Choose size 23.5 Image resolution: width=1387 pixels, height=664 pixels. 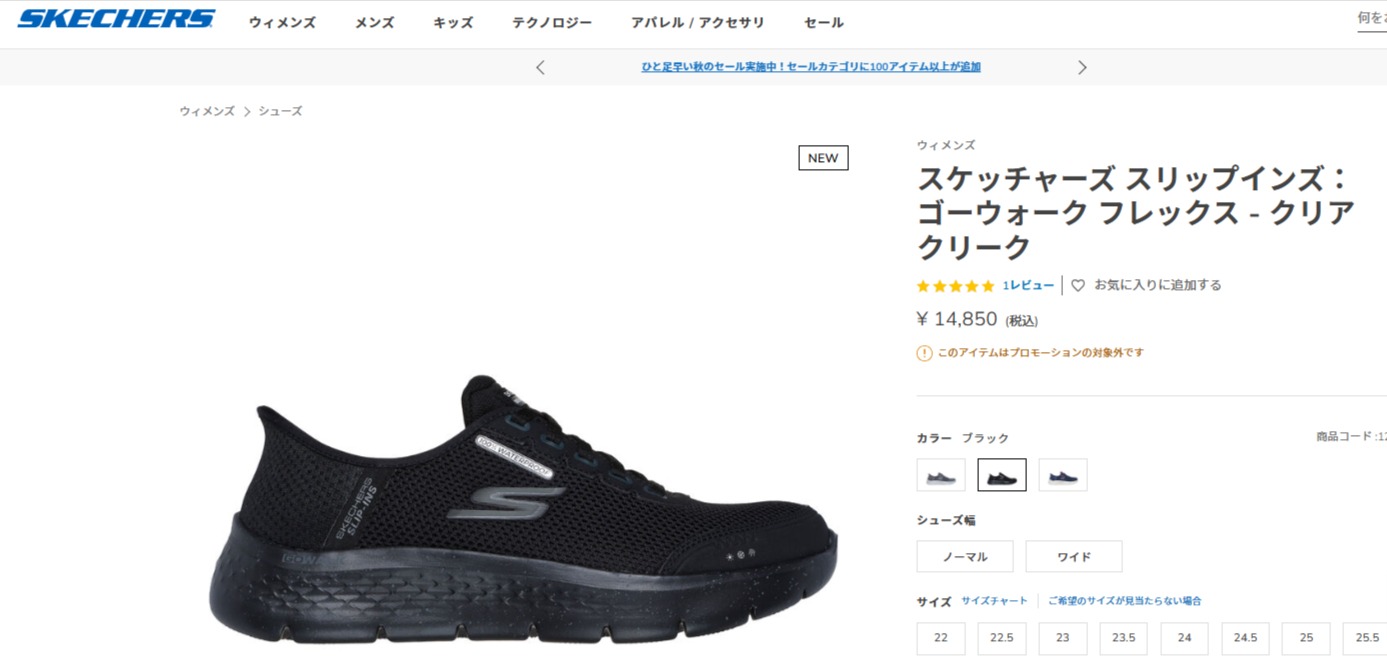tap(1124, 638)
